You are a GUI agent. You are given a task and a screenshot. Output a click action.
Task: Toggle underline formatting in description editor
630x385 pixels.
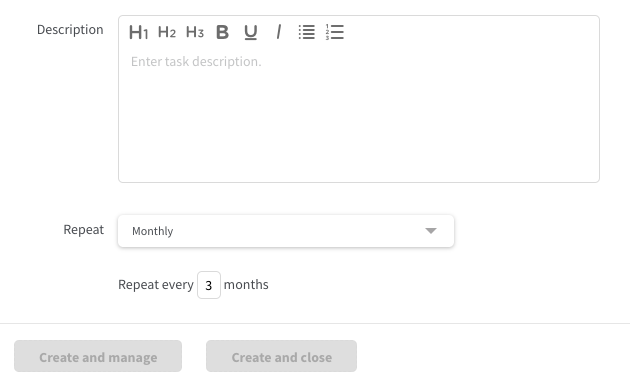(x=251, y=32)
